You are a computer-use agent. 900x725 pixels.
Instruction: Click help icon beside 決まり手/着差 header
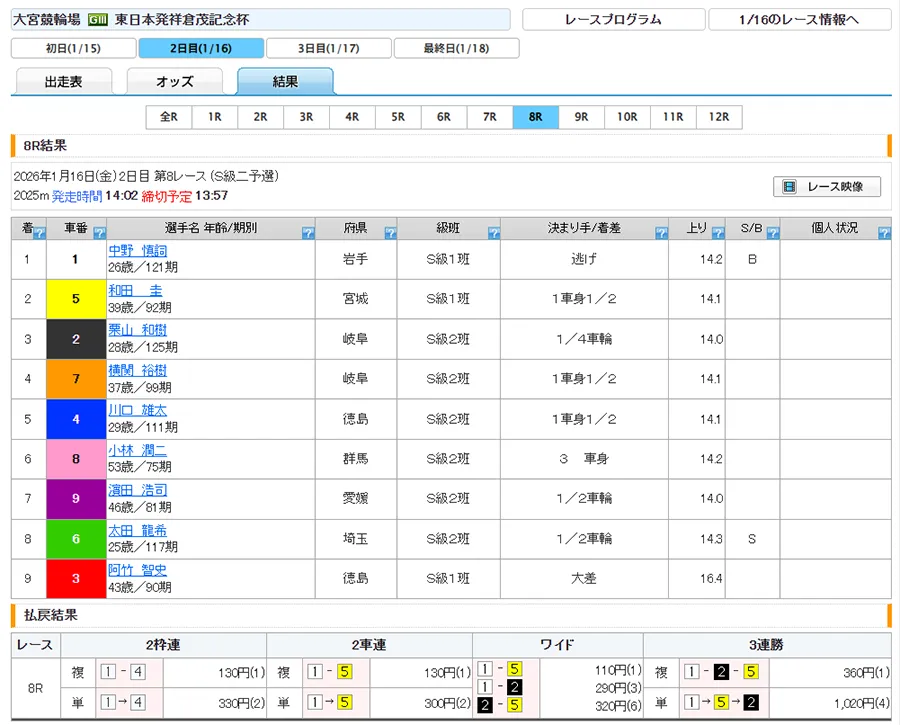coord(661,234)
